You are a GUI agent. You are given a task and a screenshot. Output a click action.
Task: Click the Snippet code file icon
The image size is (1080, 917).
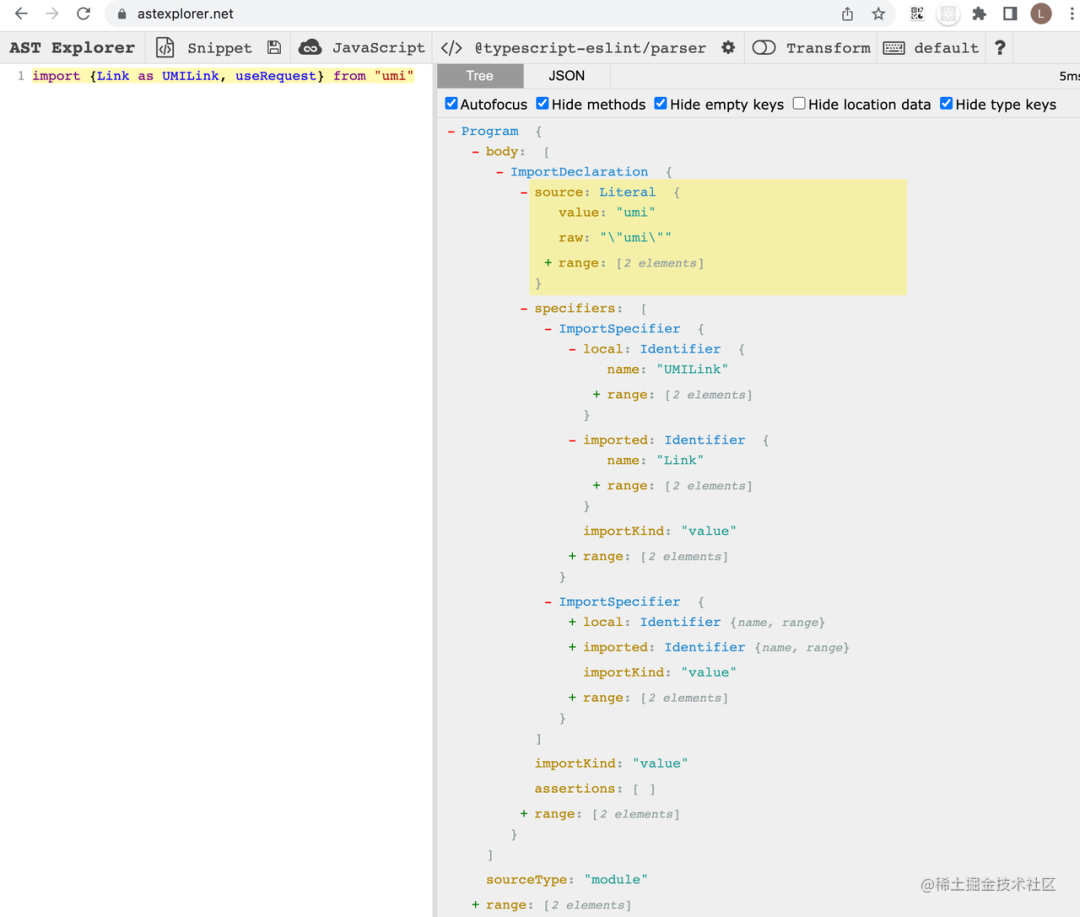point(165,48)
